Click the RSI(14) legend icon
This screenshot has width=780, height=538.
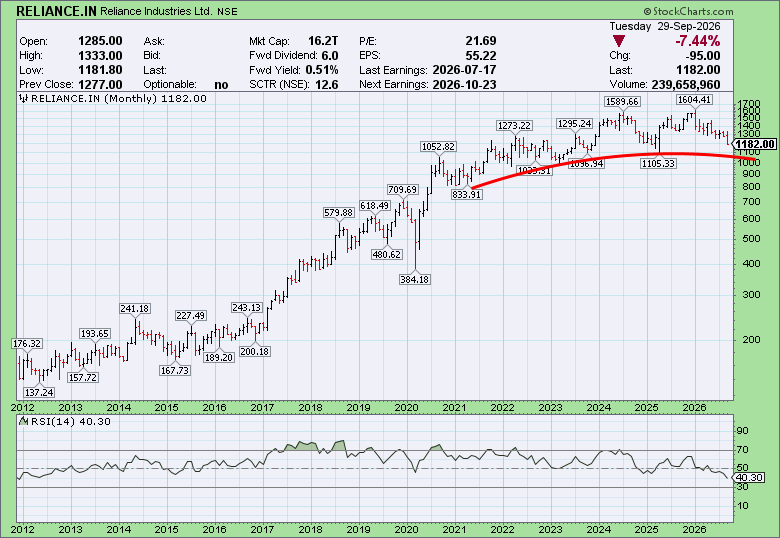[23, 421]
